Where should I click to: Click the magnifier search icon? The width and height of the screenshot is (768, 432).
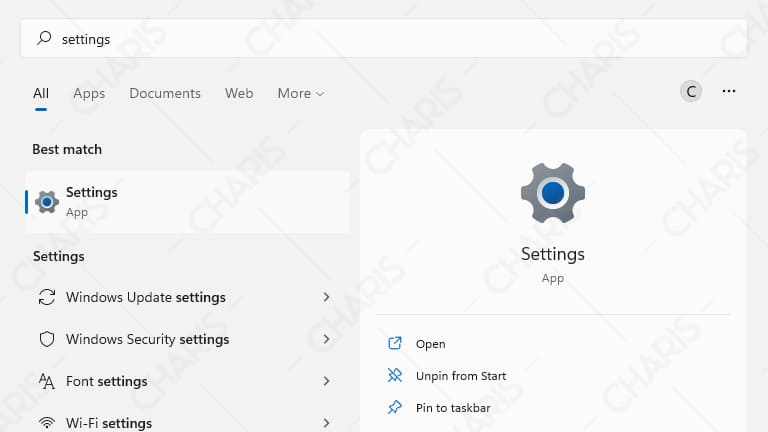(44, 38)
